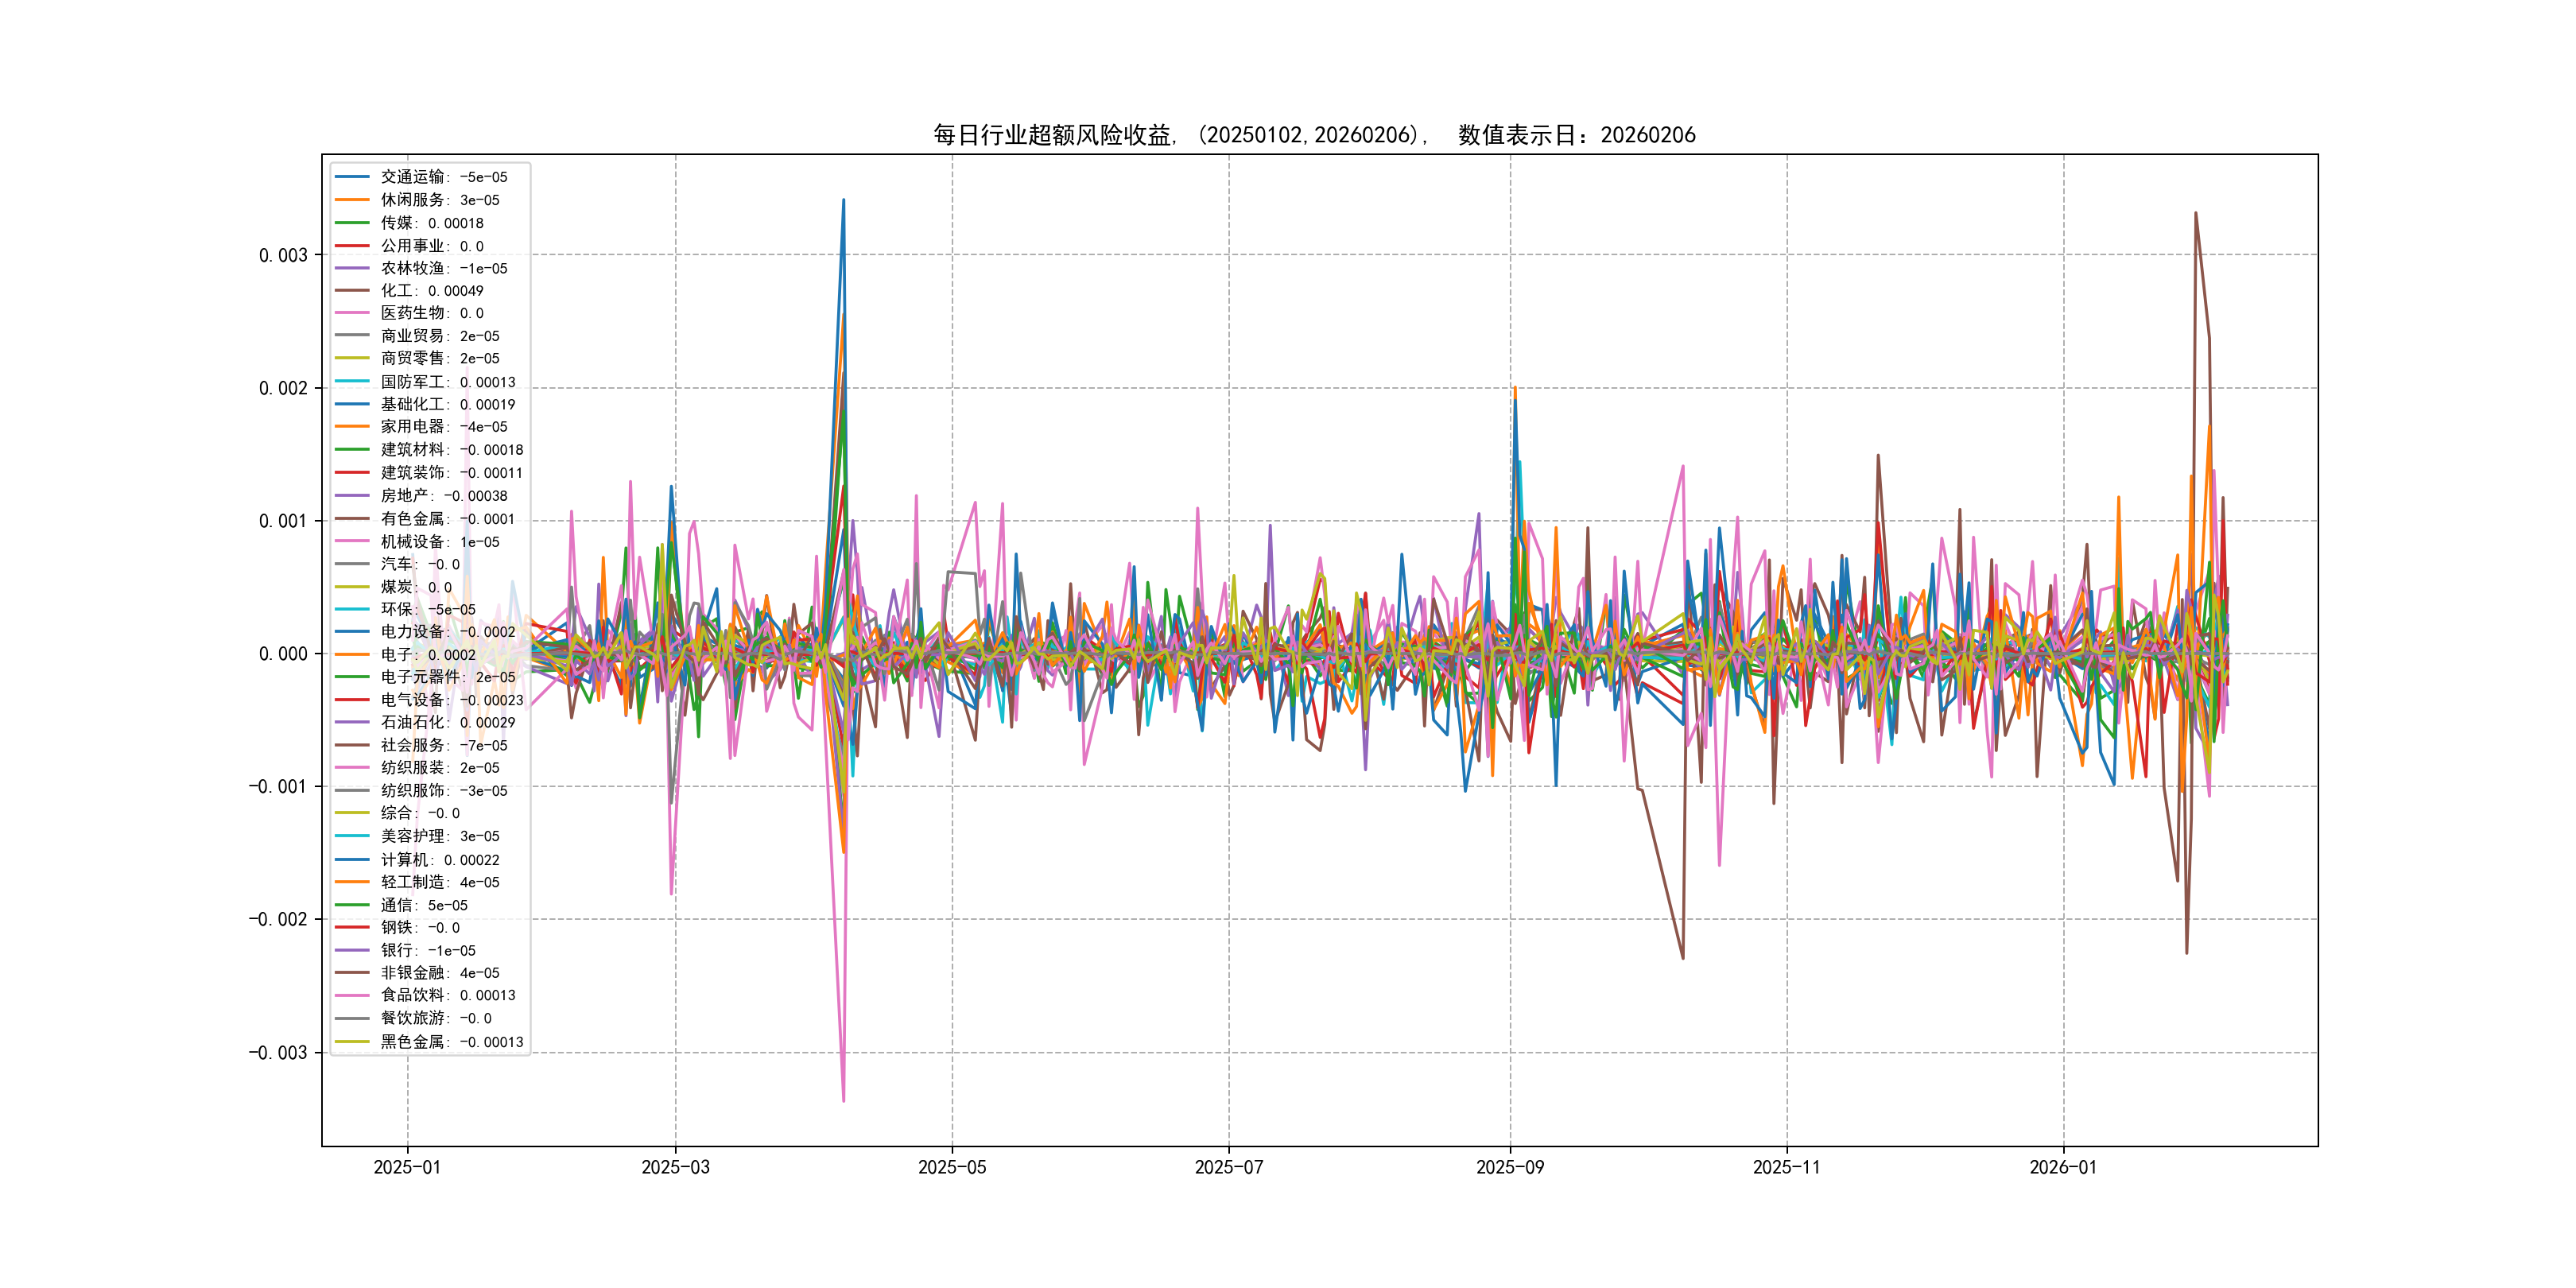
Task: Click the 化工 color line swatch in legend
Action: [352, 291]
